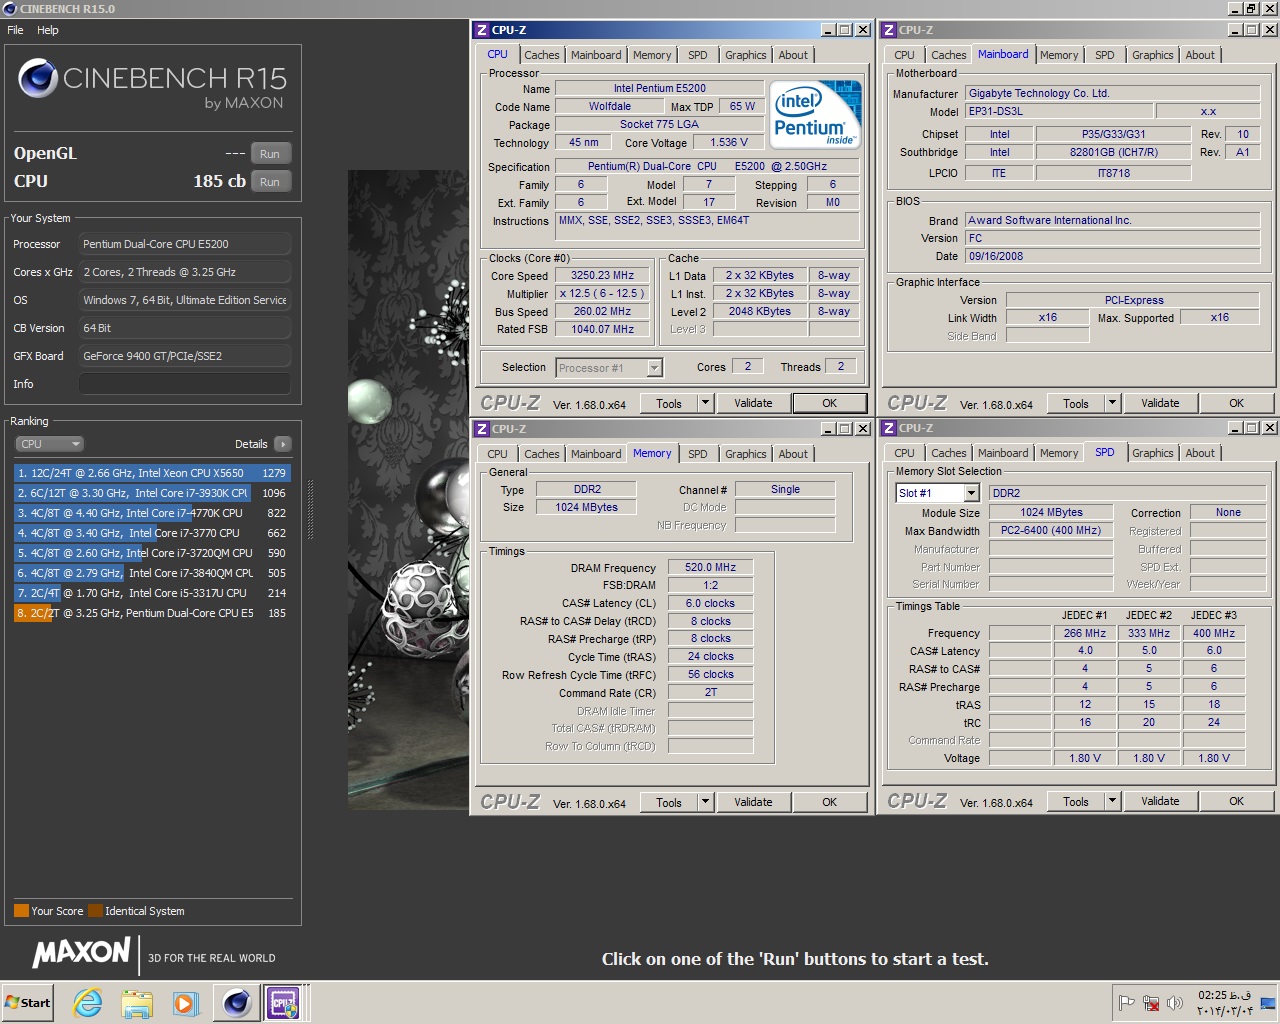Switch to the Cinebench taskbar icon
1280x1024 pixels.
click(237, 1002)
